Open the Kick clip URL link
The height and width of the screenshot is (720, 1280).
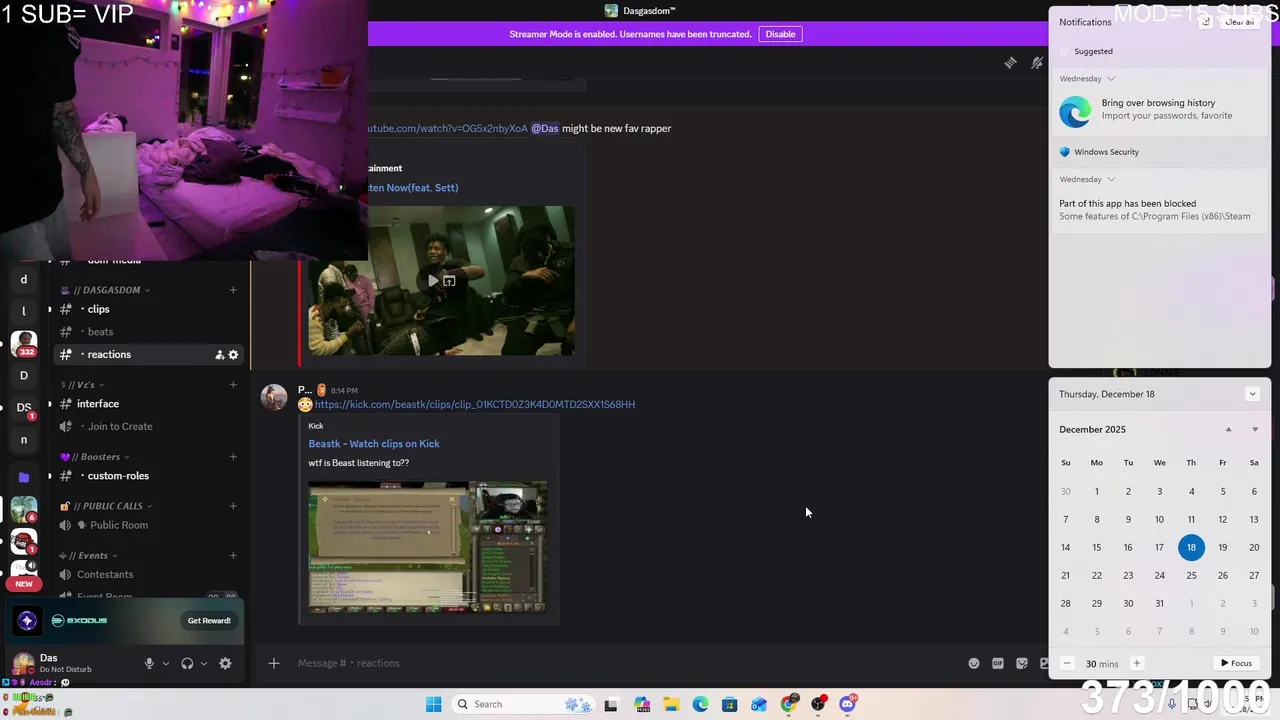pyautogui.click(x=475, y=404)
